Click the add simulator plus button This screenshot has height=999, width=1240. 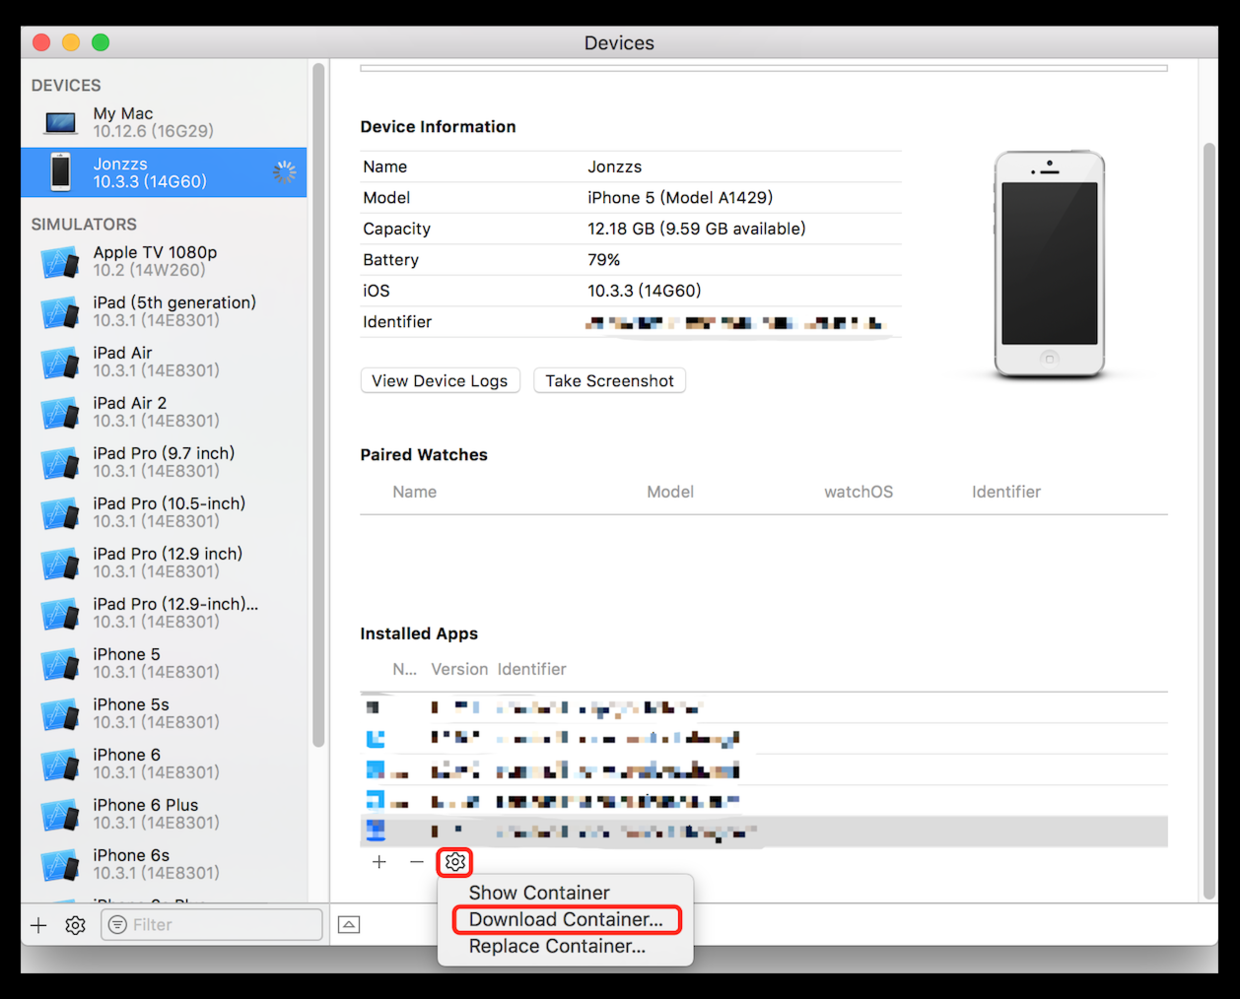pos(38,925)
